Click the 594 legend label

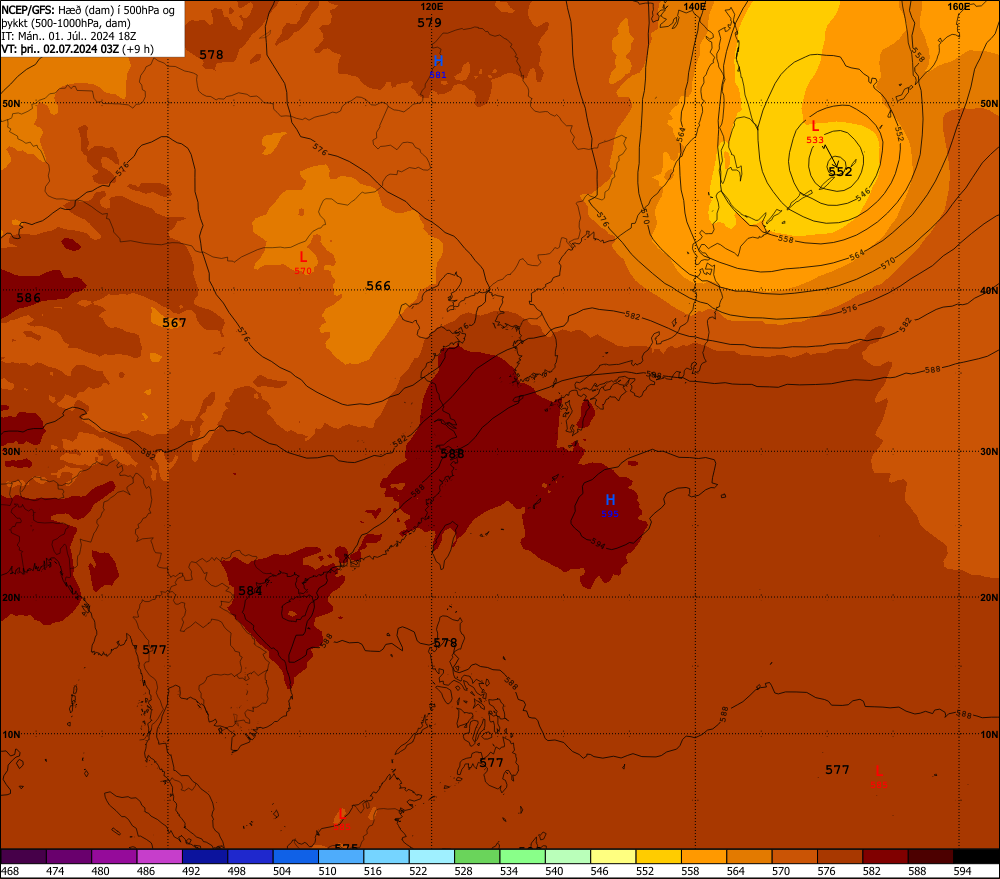962,871
